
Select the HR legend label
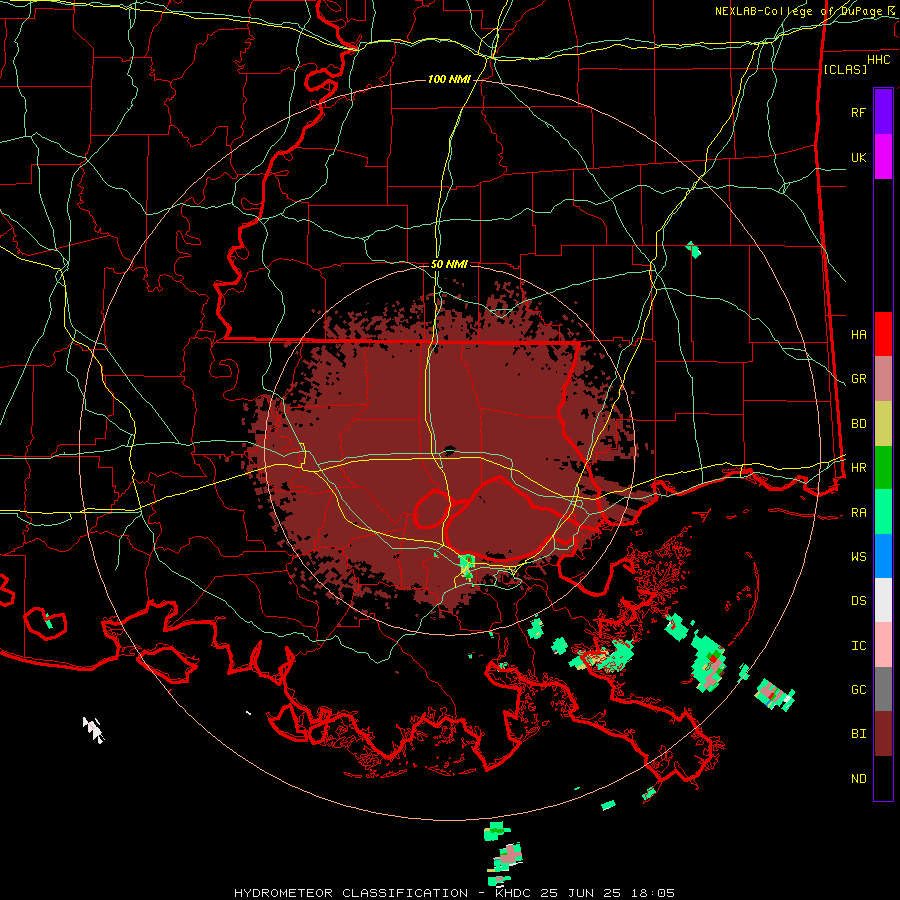click(858, 468)
